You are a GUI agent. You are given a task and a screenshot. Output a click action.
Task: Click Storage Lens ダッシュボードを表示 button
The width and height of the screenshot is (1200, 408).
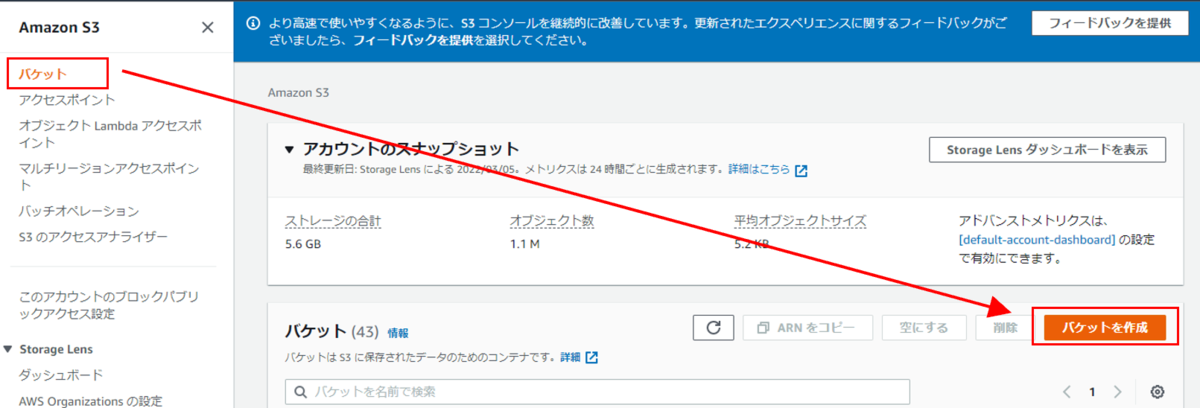tap(1047, 149)
